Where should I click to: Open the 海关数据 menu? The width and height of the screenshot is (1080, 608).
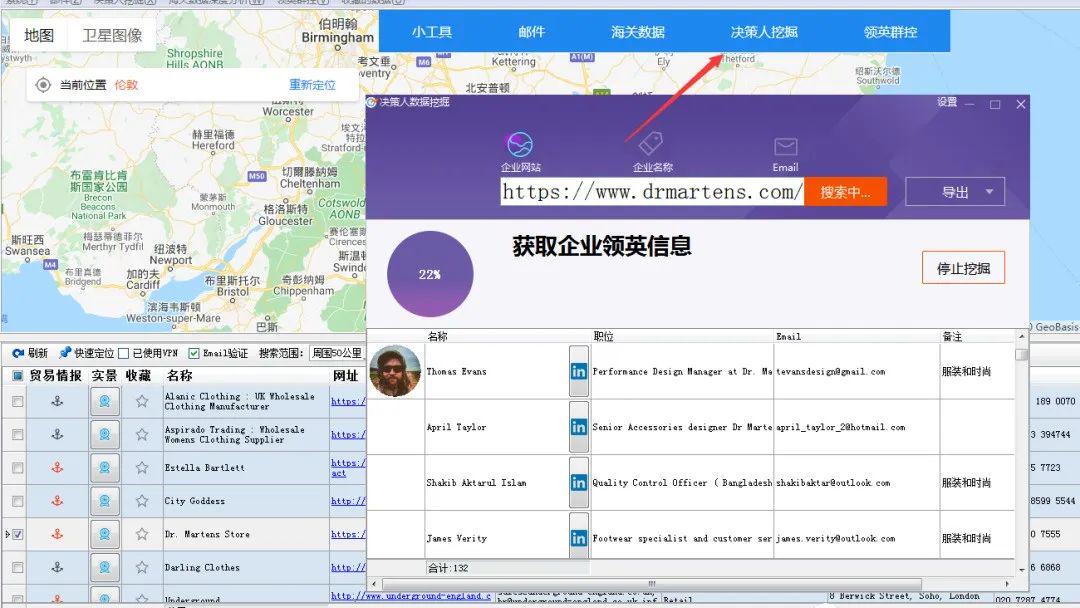click(x=637, y=32)
